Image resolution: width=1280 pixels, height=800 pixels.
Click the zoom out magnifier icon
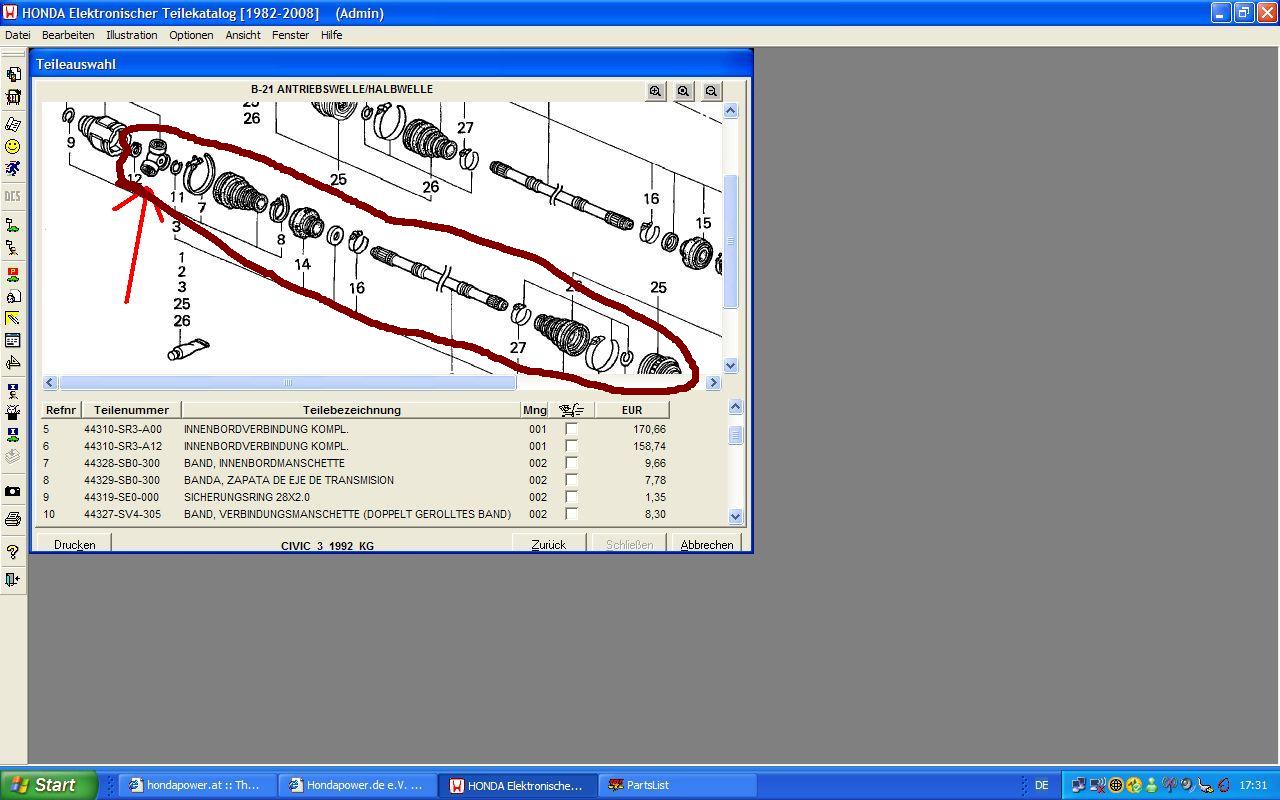(711, 91)
